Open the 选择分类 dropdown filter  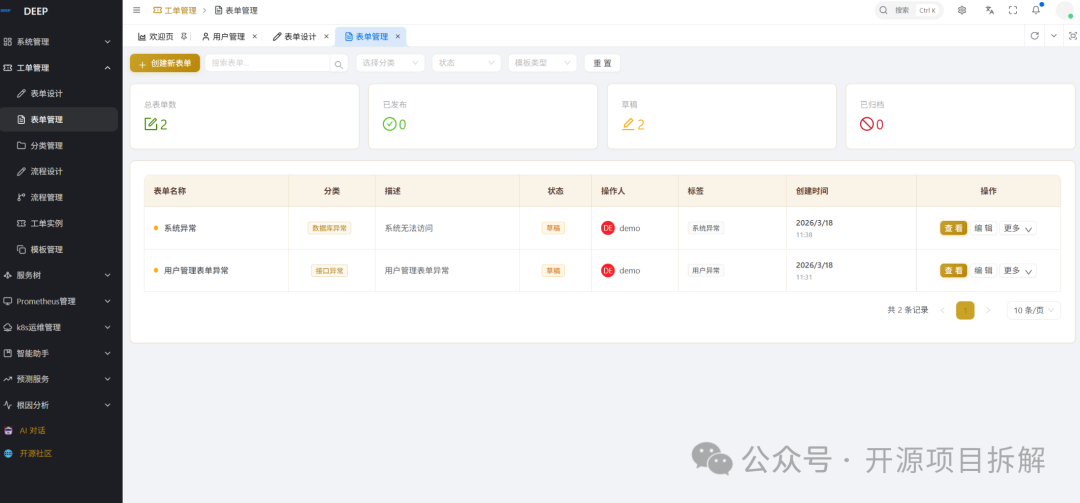click(x=390, y=63)
